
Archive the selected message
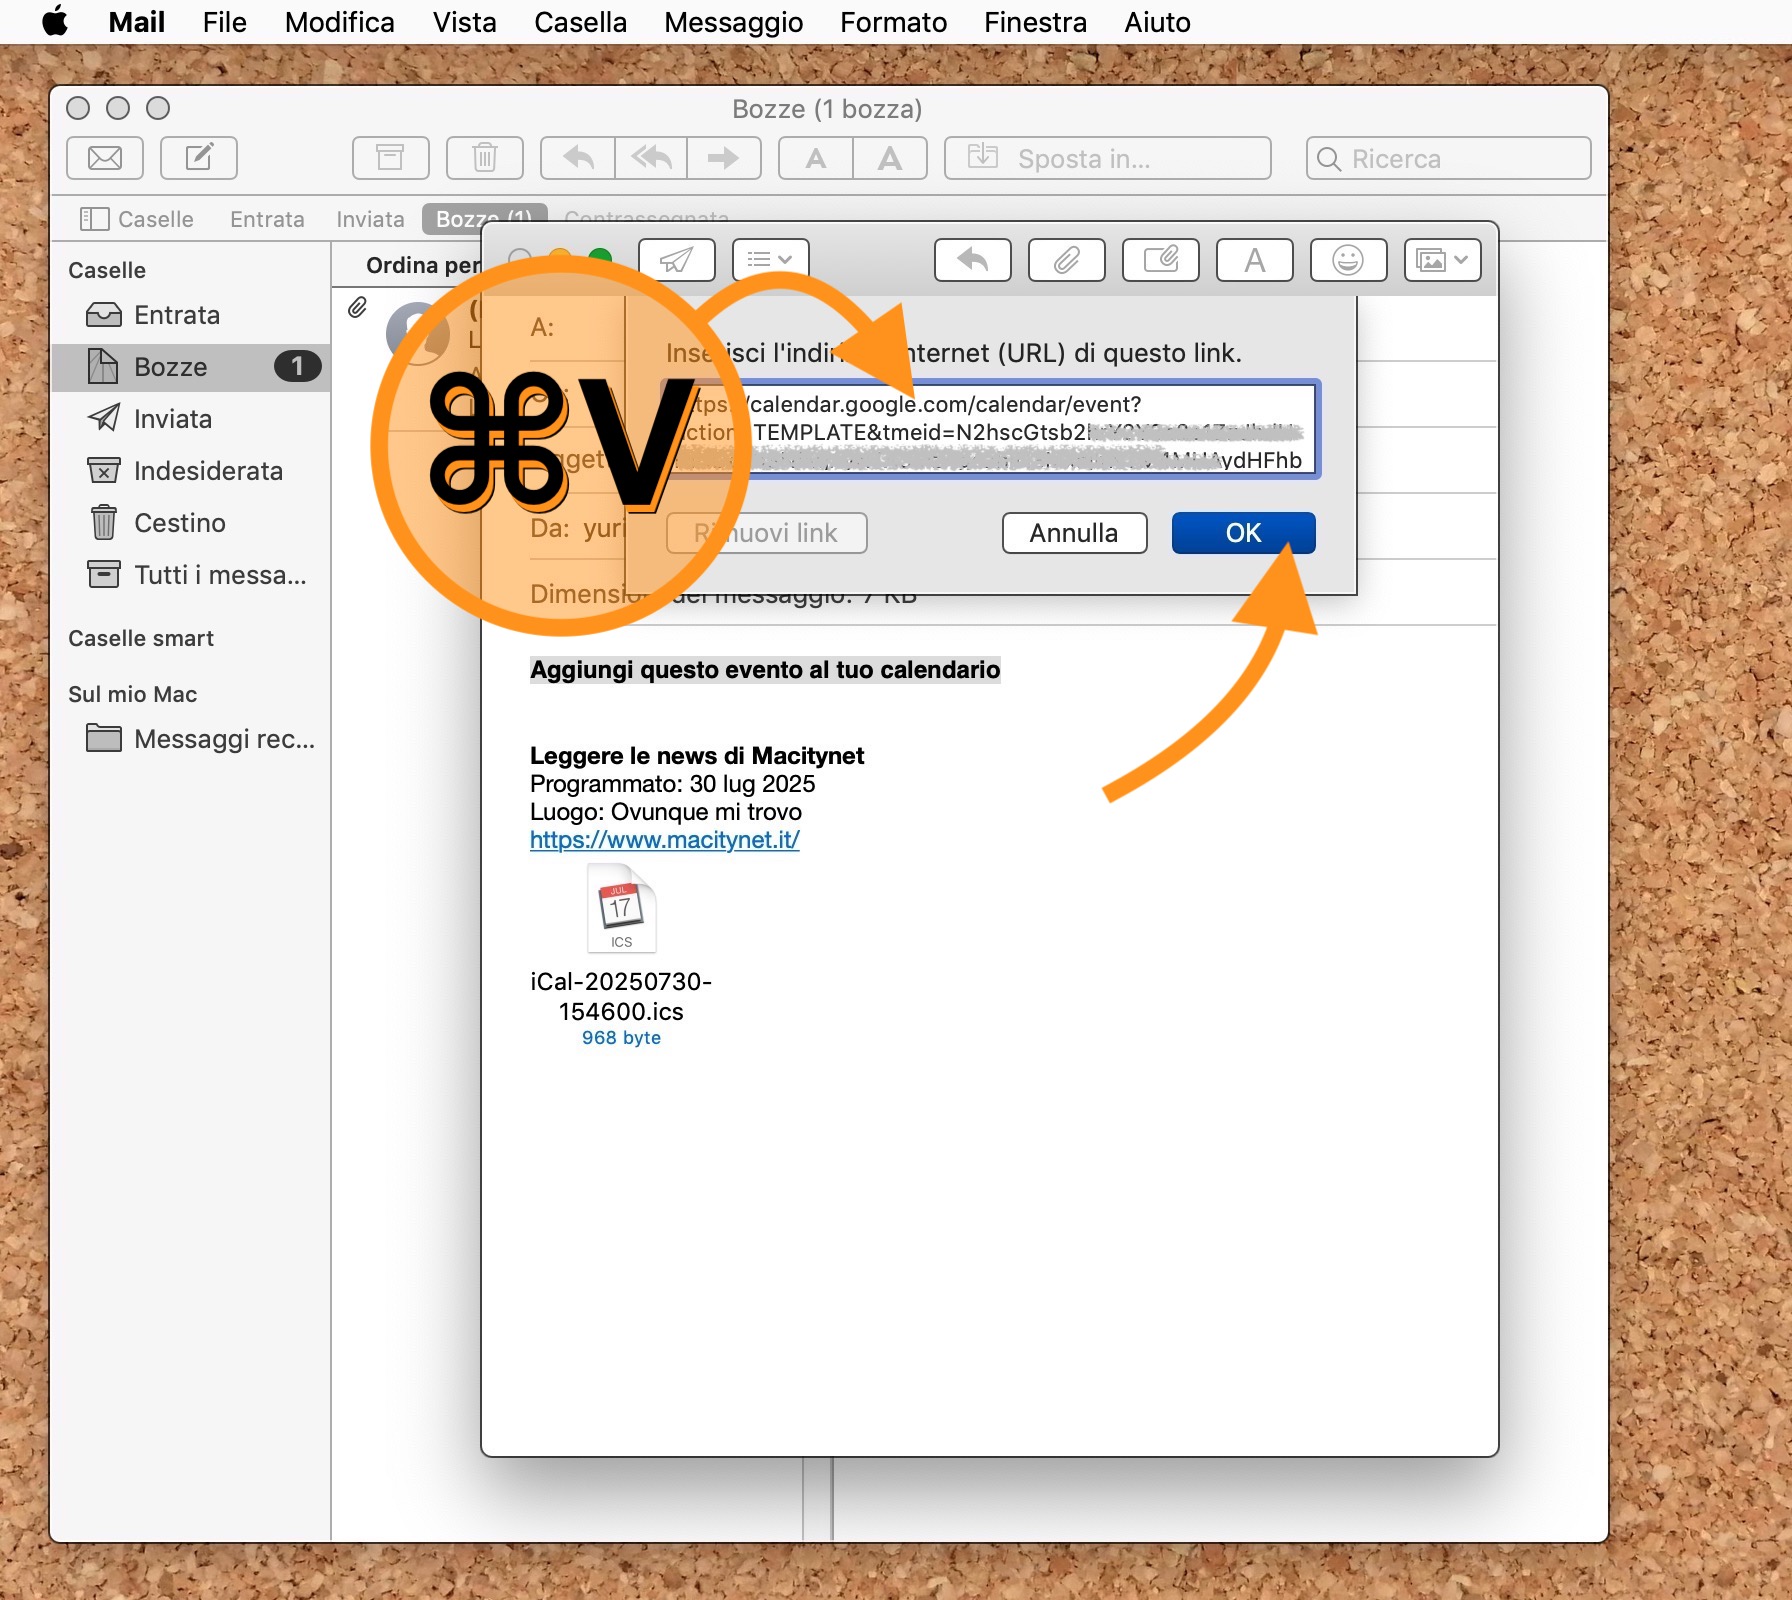[x=390, y=158]
